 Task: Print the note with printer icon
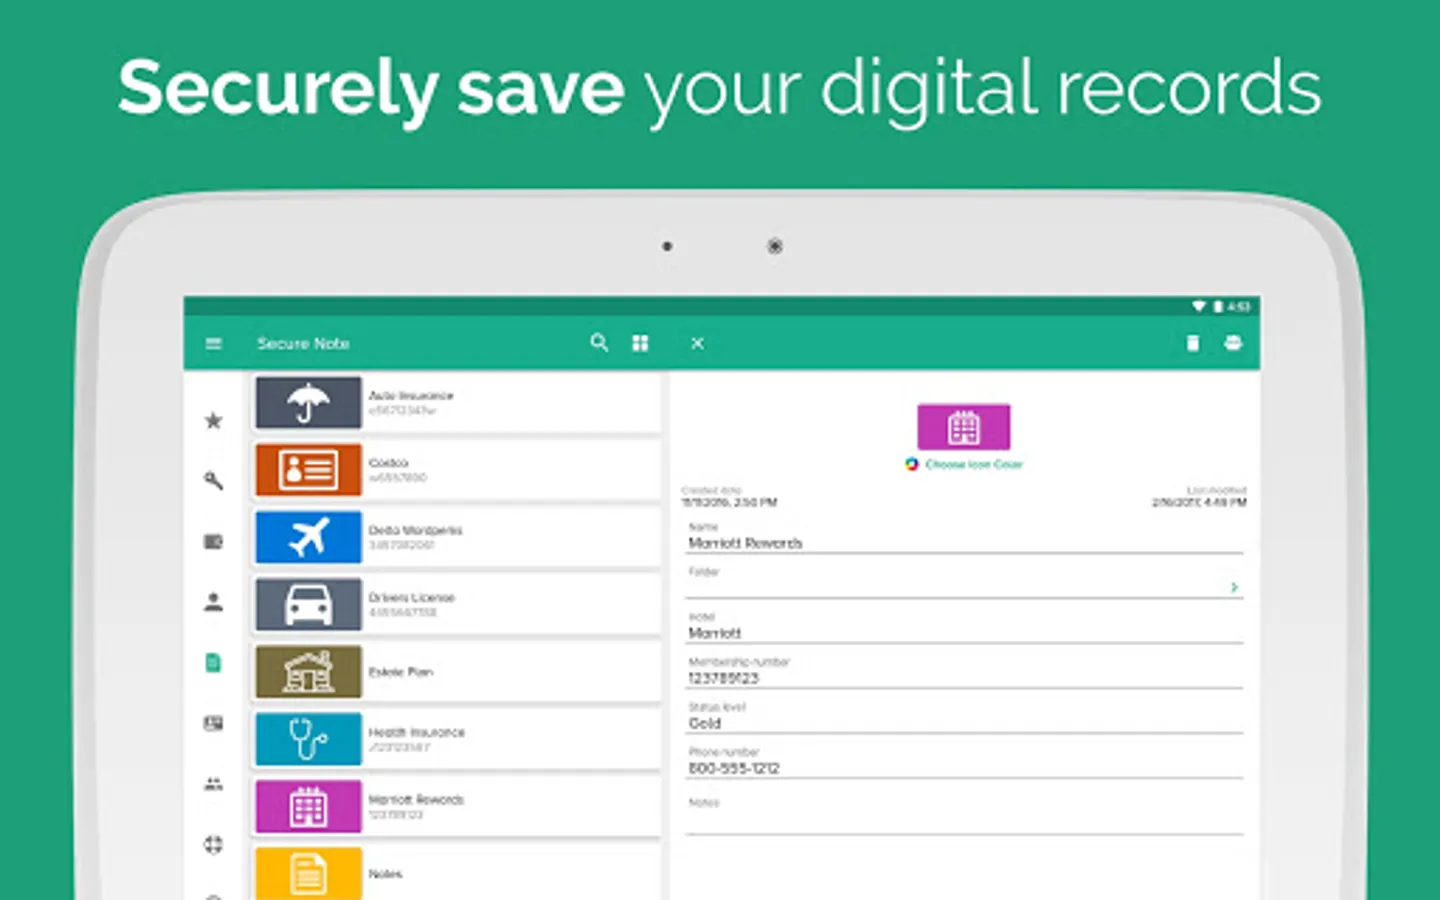click(1233, 343)
